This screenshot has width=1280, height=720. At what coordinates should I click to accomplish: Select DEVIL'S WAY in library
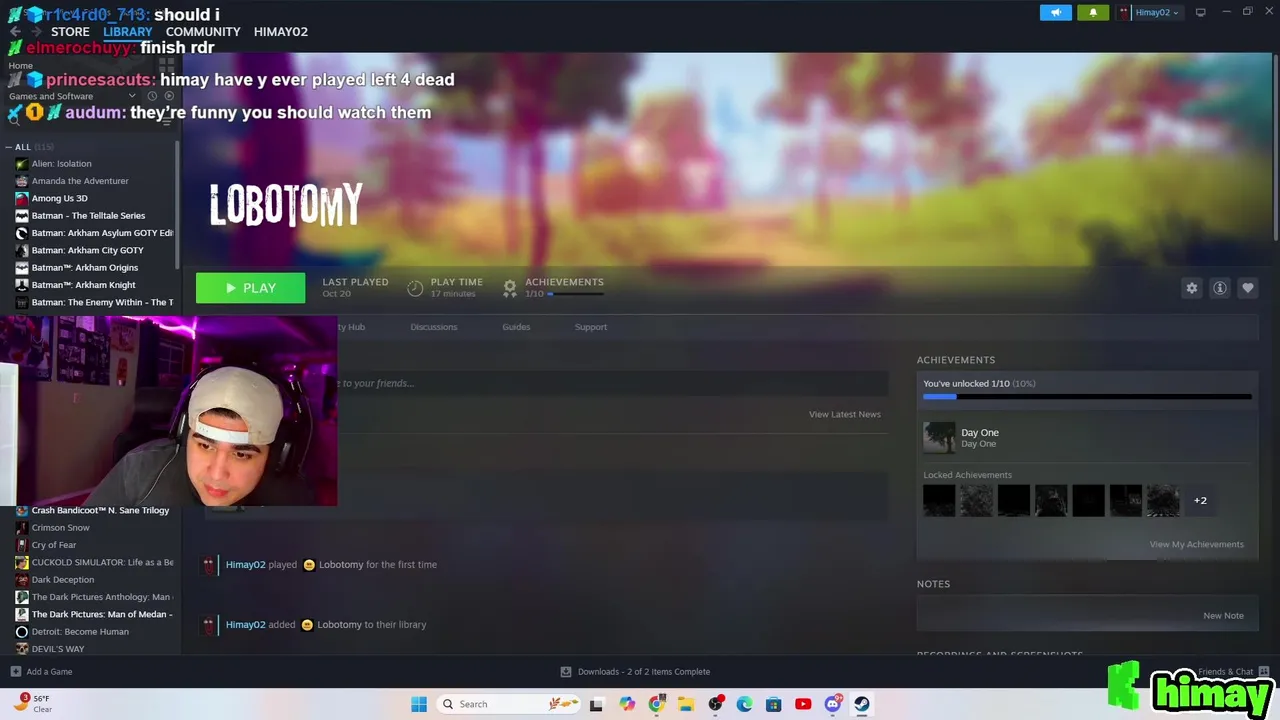click(58, 649)
